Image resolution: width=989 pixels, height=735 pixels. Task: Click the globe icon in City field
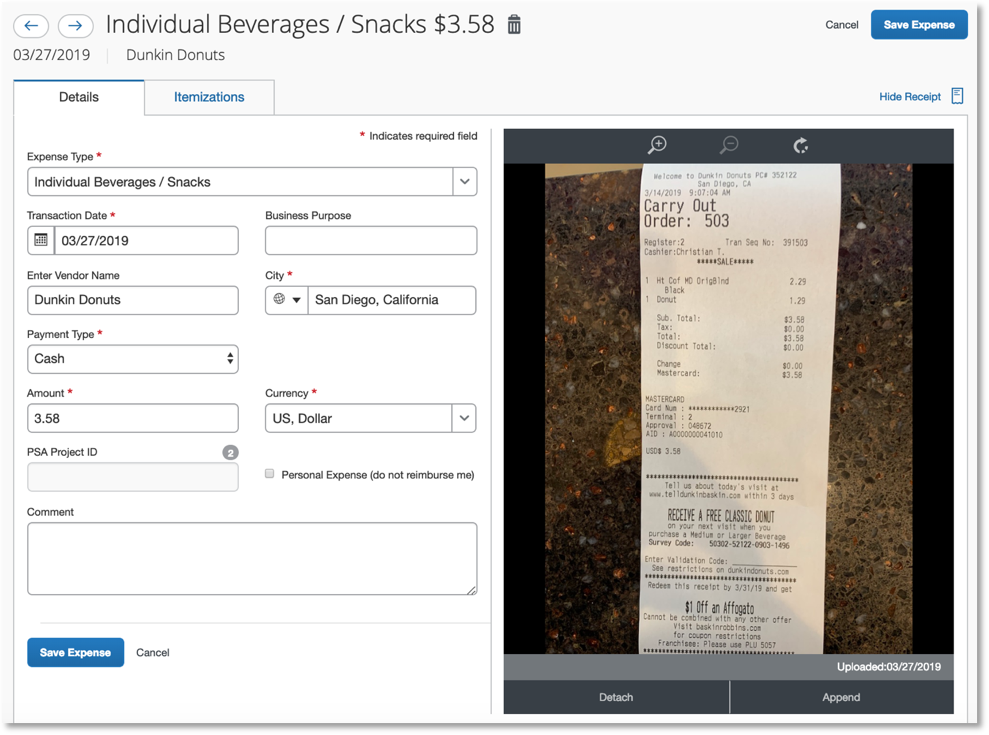[x=279, y=299]
